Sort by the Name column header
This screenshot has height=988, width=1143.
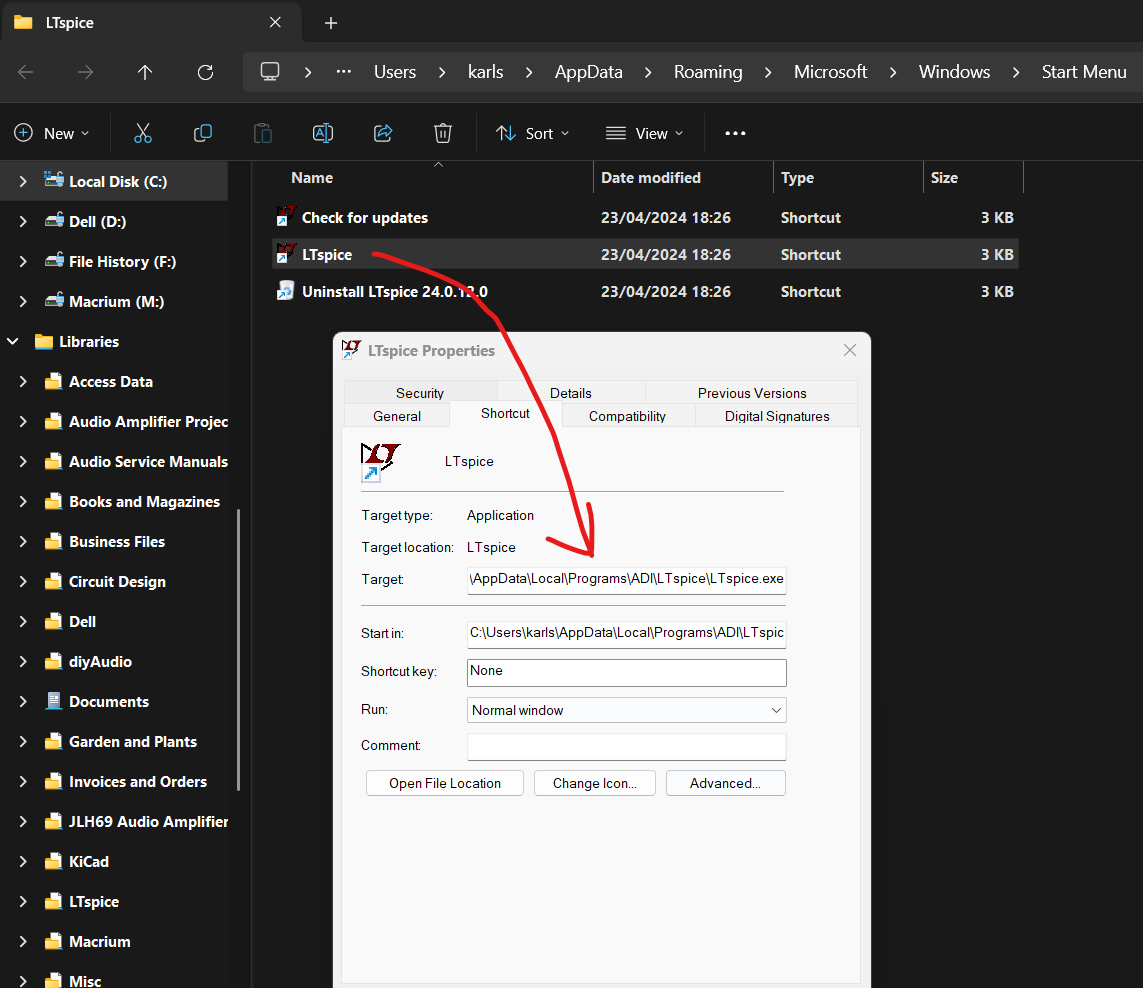[312, 178]
